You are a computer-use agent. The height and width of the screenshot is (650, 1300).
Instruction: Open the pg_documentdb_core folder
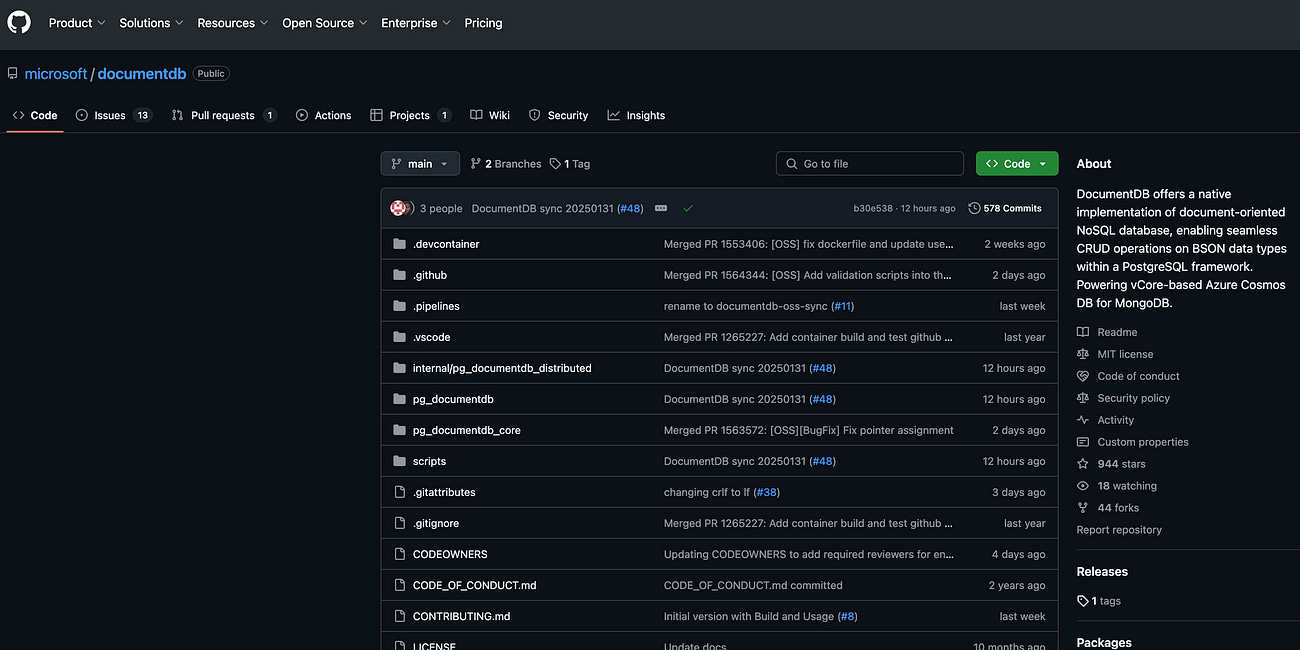[467, 430]
